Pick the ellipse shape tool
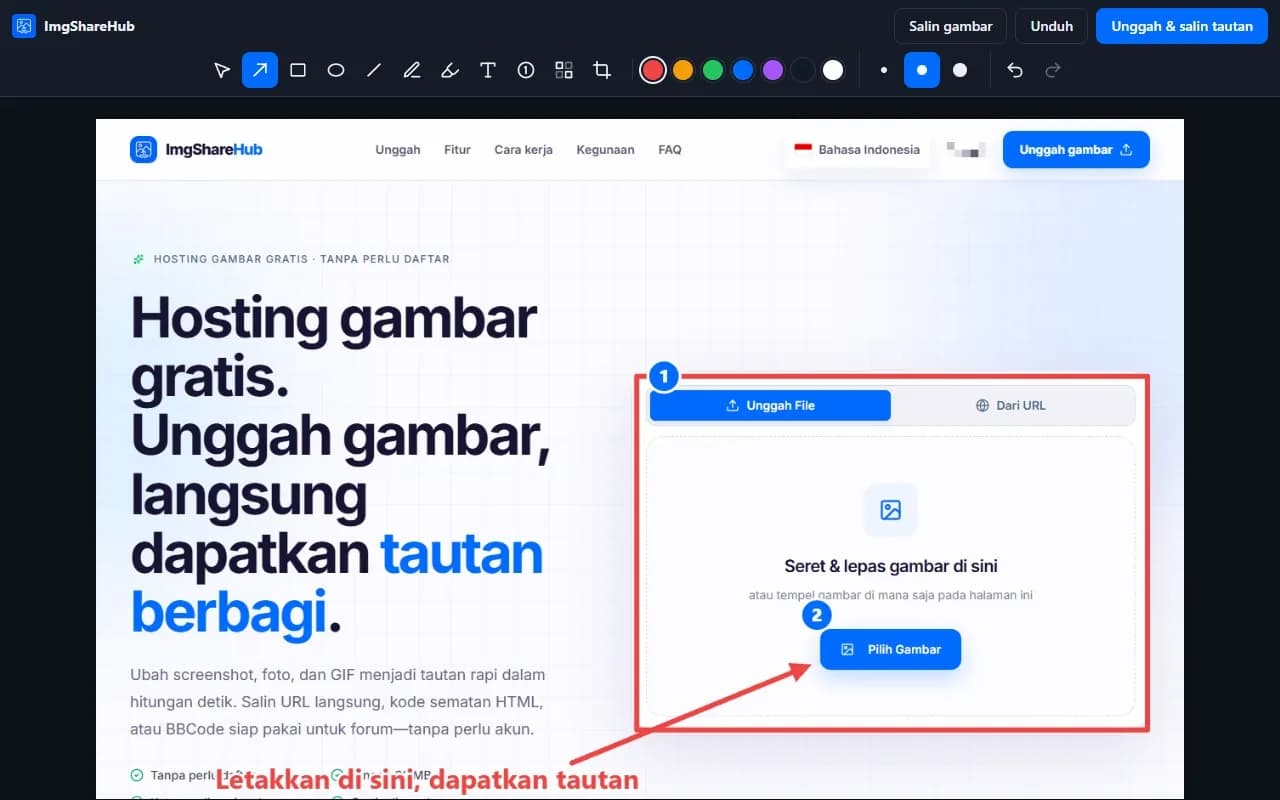1280x800 pixels. (x=336, y=70)
